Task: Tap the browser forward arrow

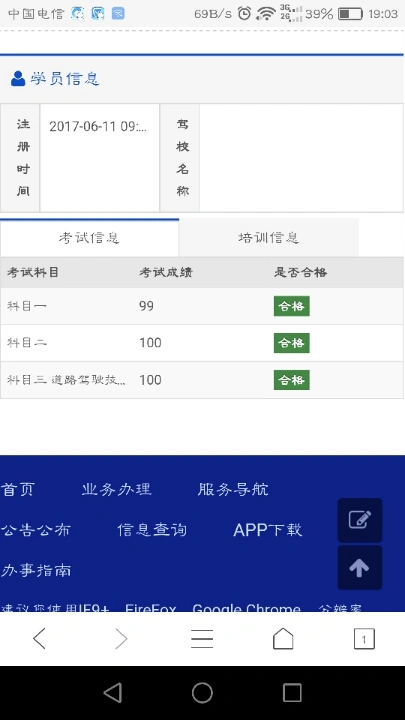Action: 121,639
